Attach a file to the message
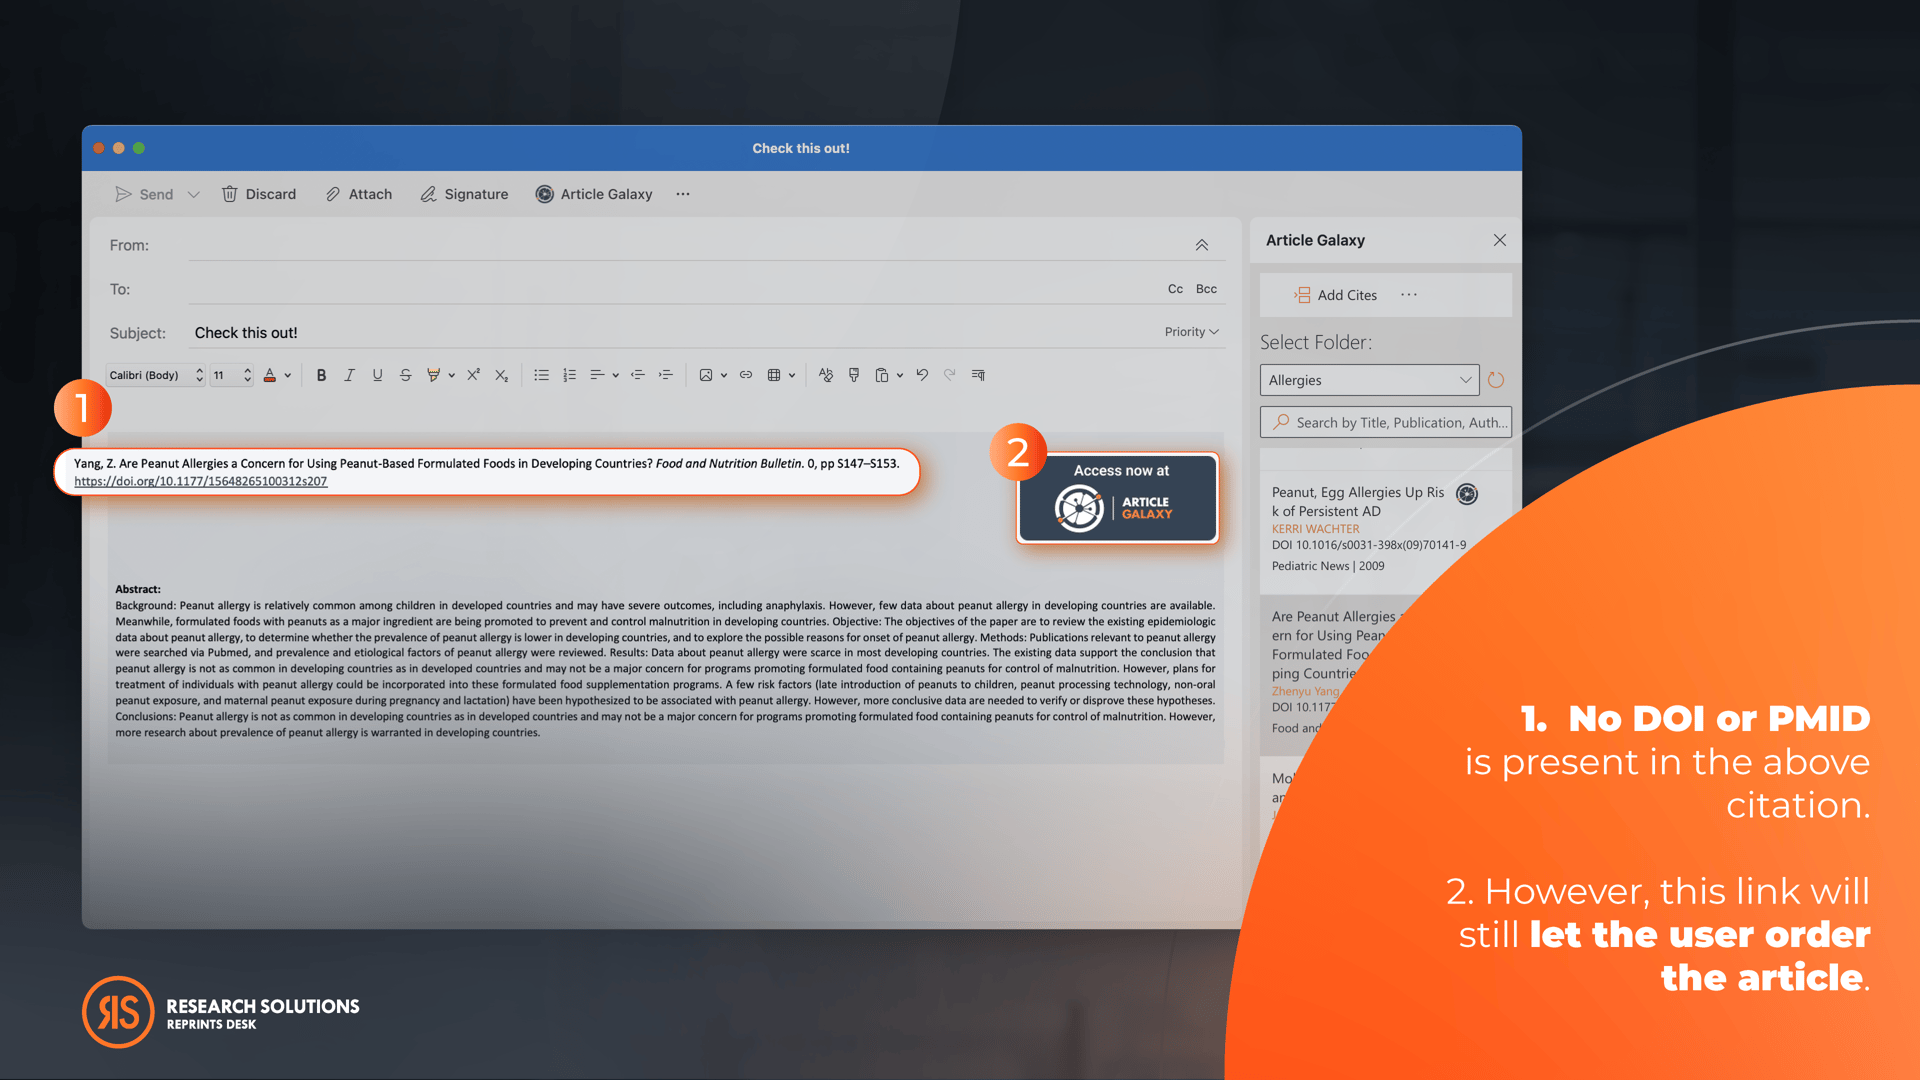Image resolution: width=1920 pixels, height=1080 pixels. 359,194
